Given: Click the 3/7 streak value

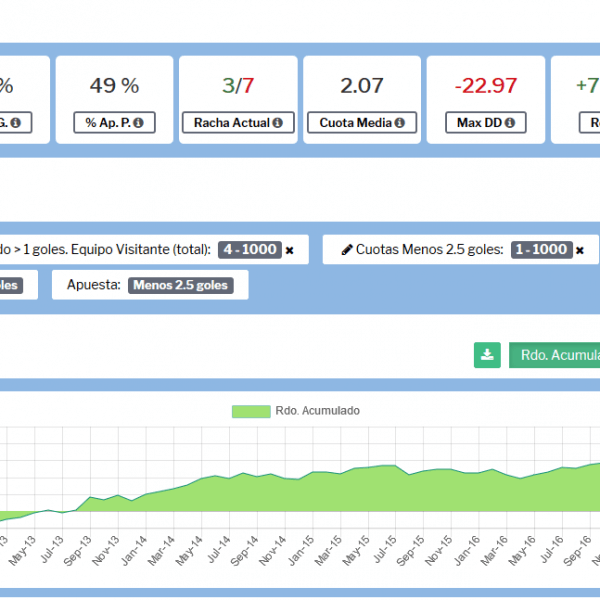Looking at the screenshot, I should pos(238,85).
